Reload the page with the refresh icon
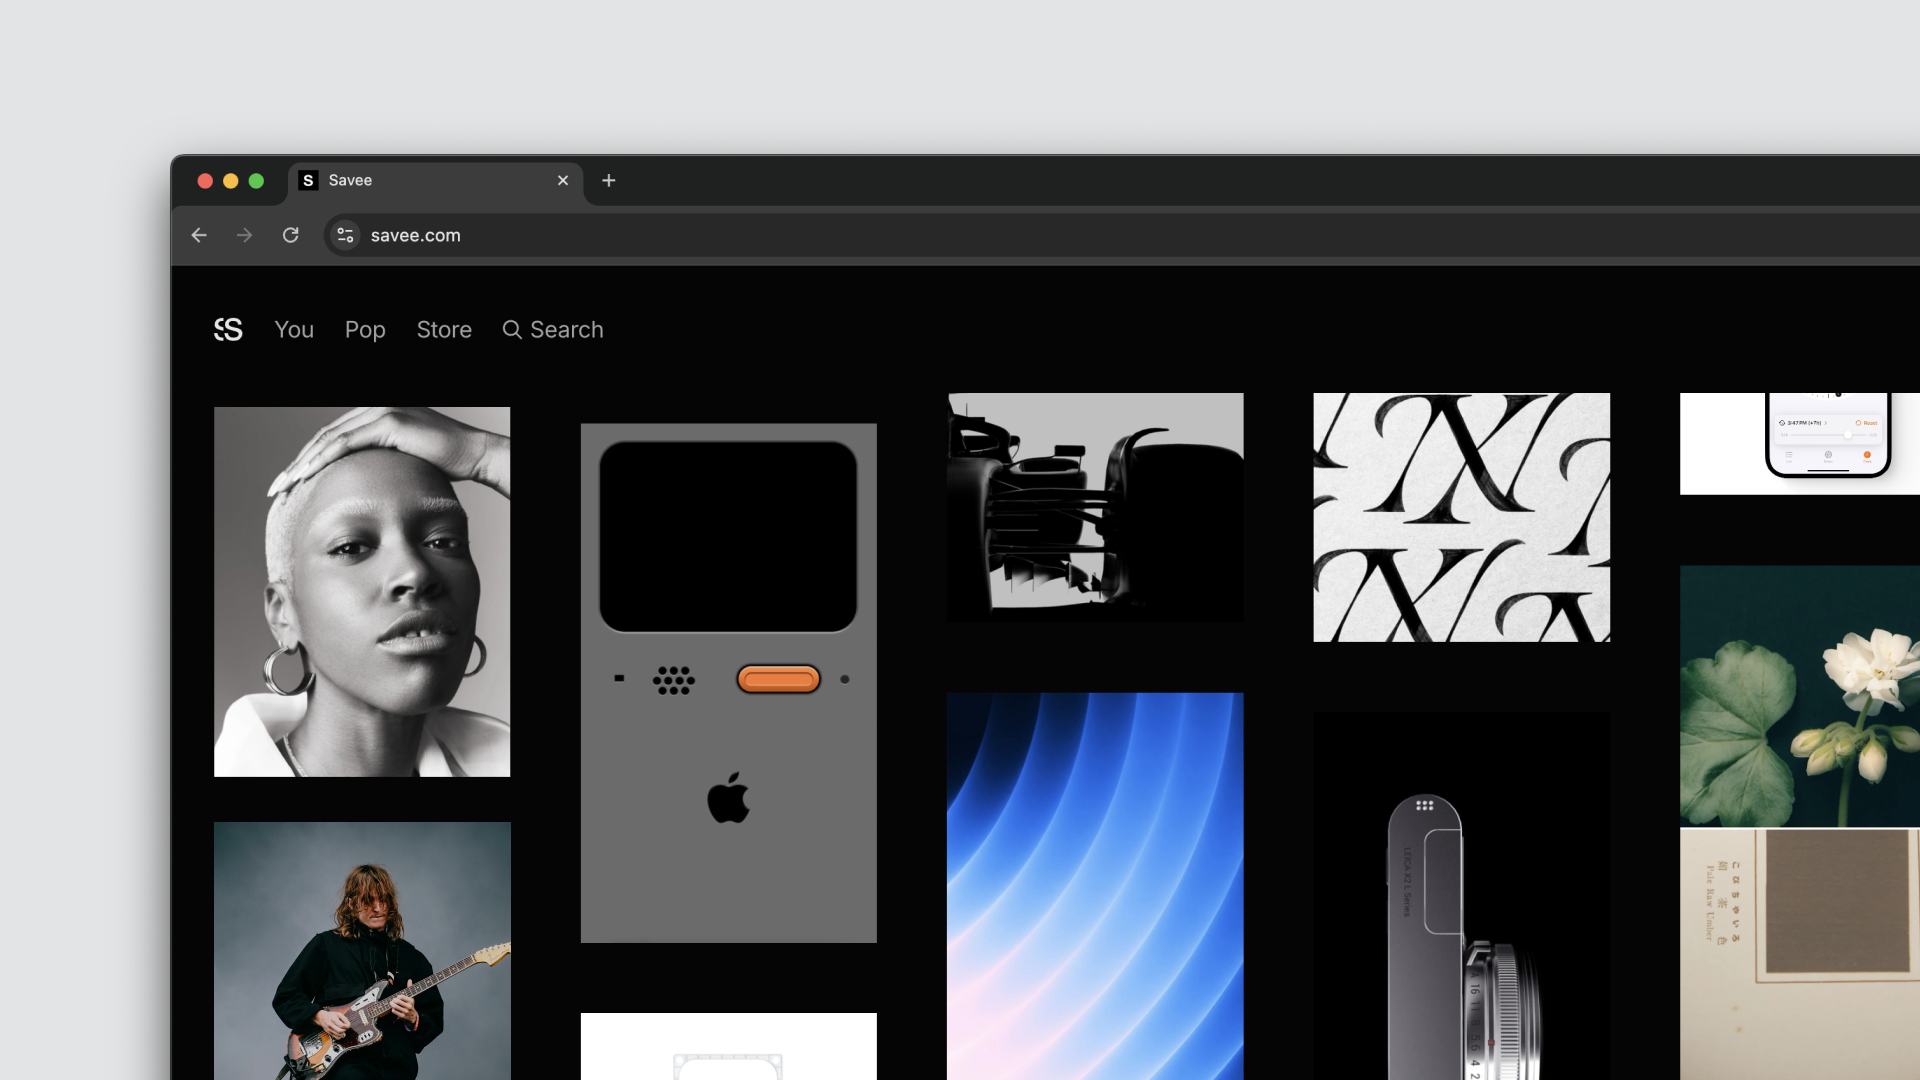The image size is (1920, 1080). [291, 235]
